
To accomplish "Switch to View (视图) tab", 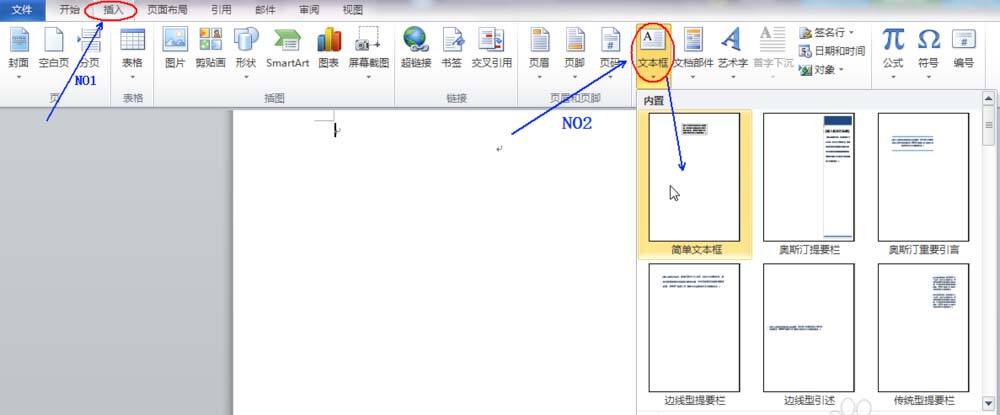I will (353, 10).
